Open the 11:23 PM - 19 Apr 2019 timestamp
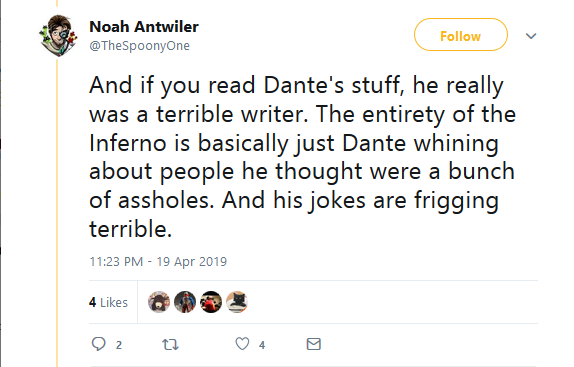Screen dimensions: 574x367 (158, 262)
